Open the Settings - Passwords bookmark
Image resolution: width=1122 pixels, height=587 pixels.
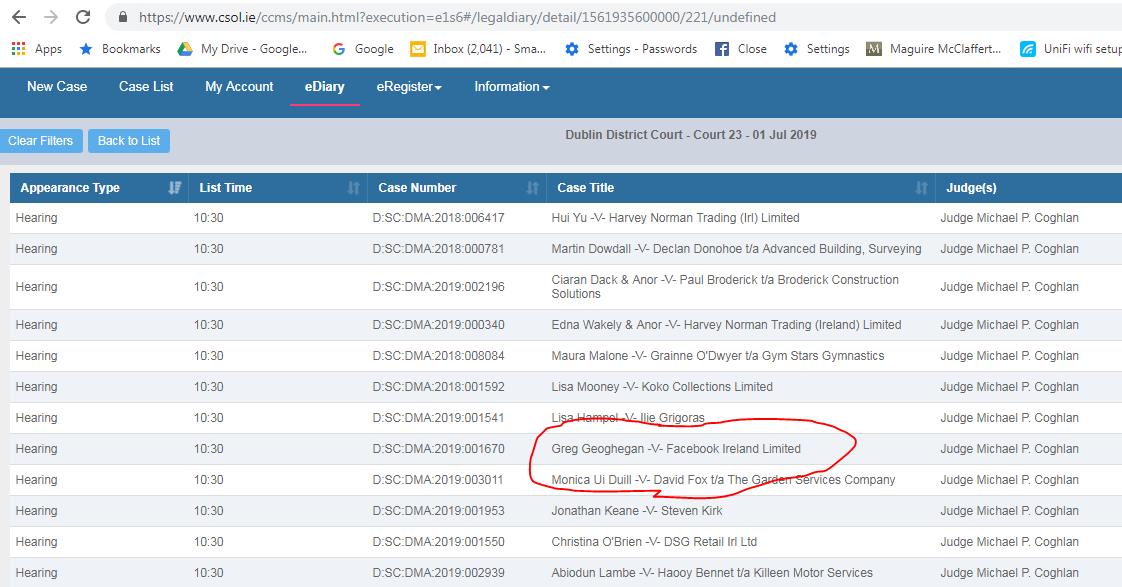pyautogui.click(x=631, y=49)
